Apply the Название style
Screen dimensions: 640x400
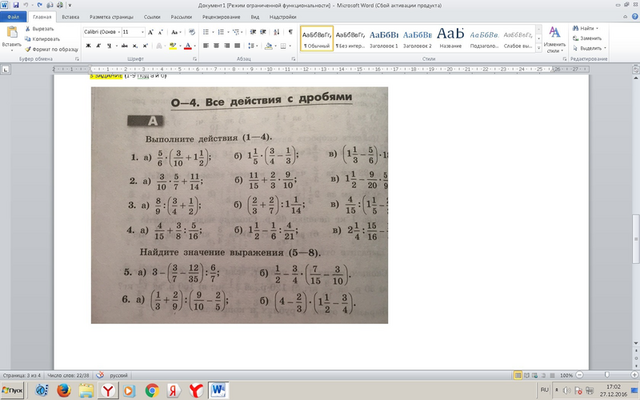pyautogui.click(x=451, y=38)
